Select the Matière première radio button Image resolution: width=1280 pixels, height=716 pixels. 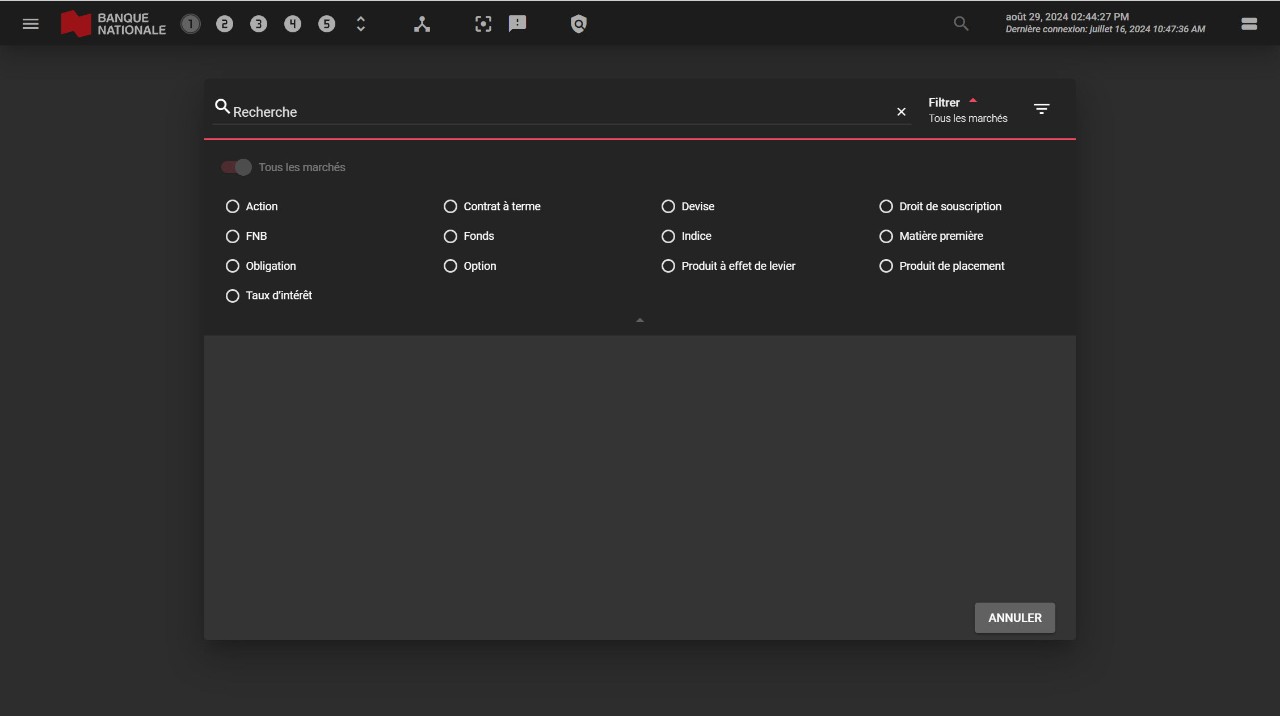pos(886,236)
